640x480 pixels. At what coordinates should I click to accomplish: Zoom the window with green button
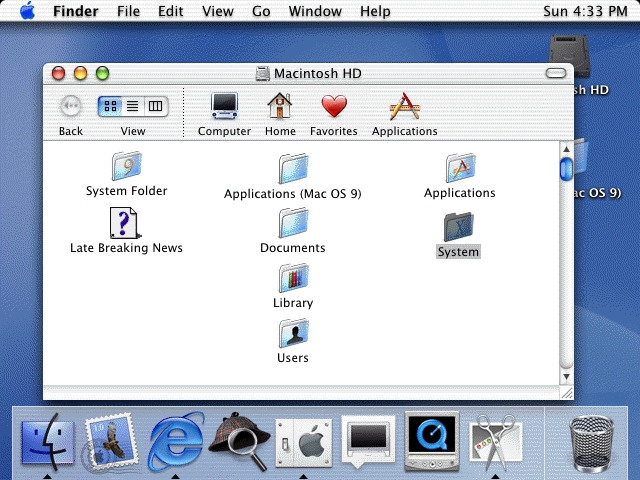click(x=102, y=73)
